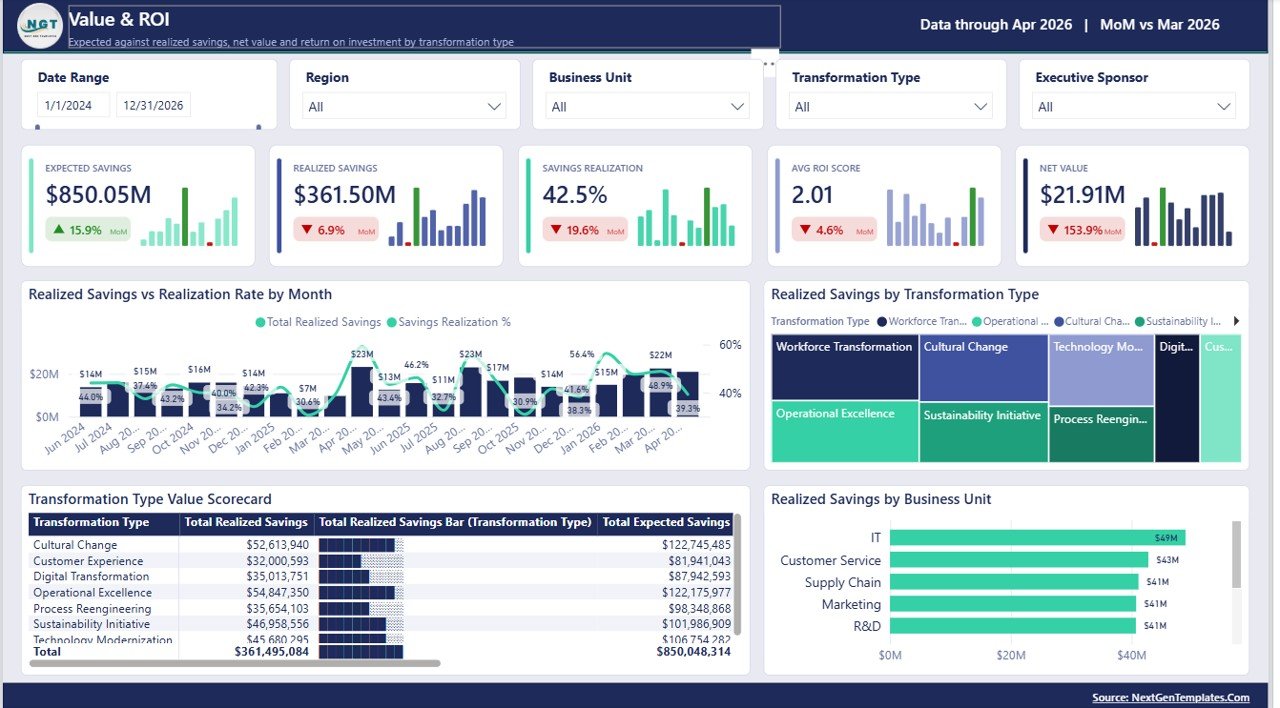Click the left handle of the date range slider
The height and width of the screenshot is (708, 1280).
[x=38, y=126]
